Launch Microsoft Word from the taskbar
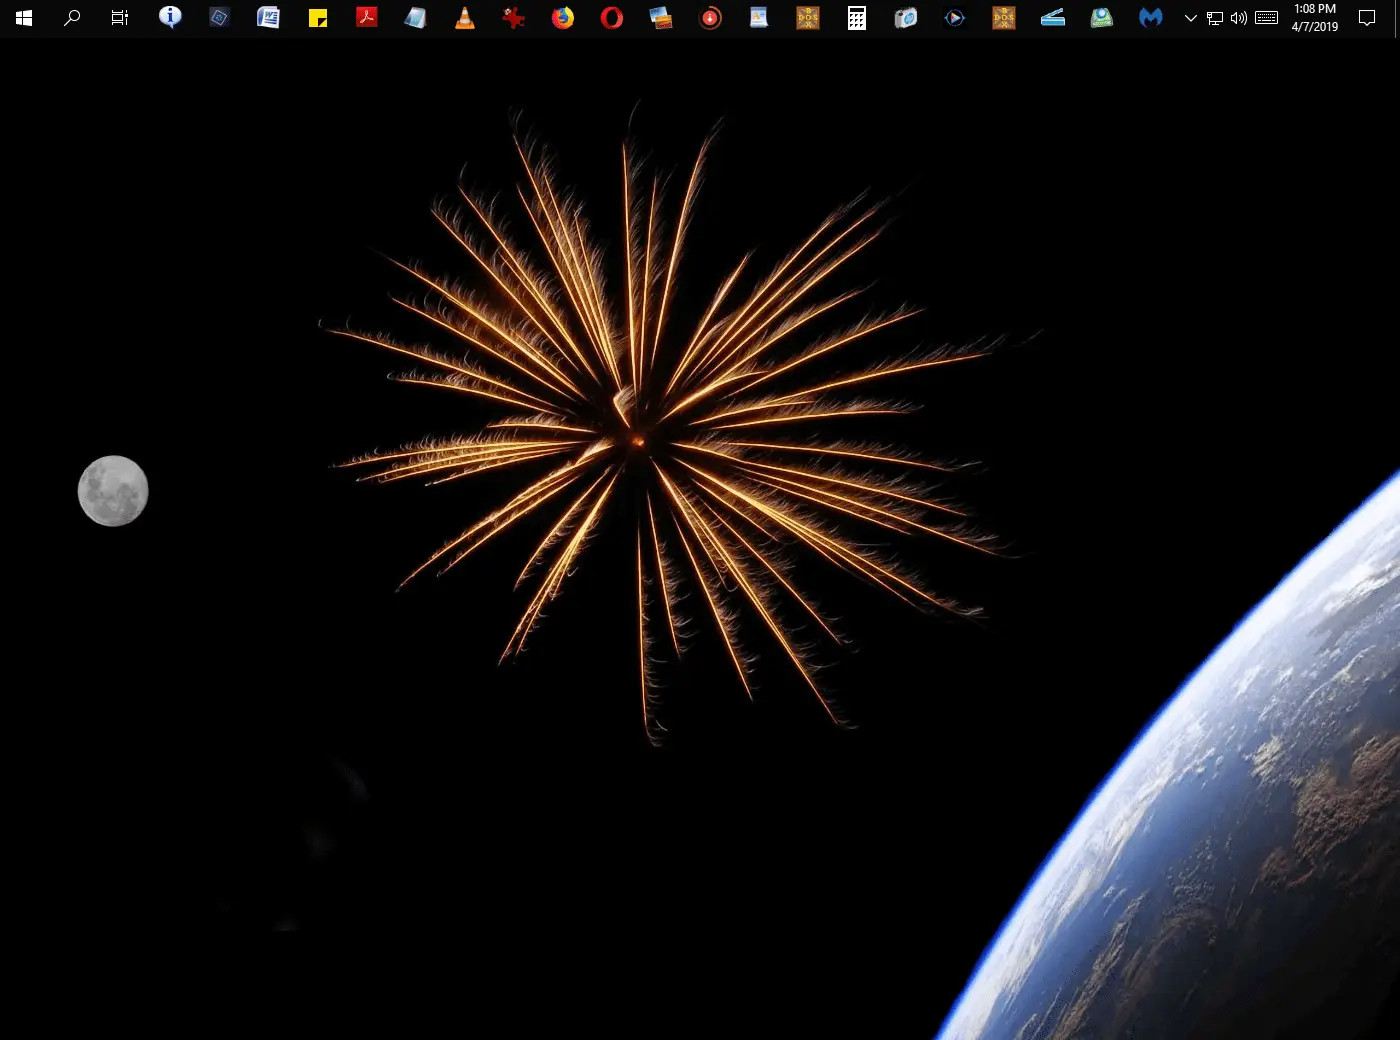Image resolution: width=1400 pixels, height=1040 pixels. [268, 18]
